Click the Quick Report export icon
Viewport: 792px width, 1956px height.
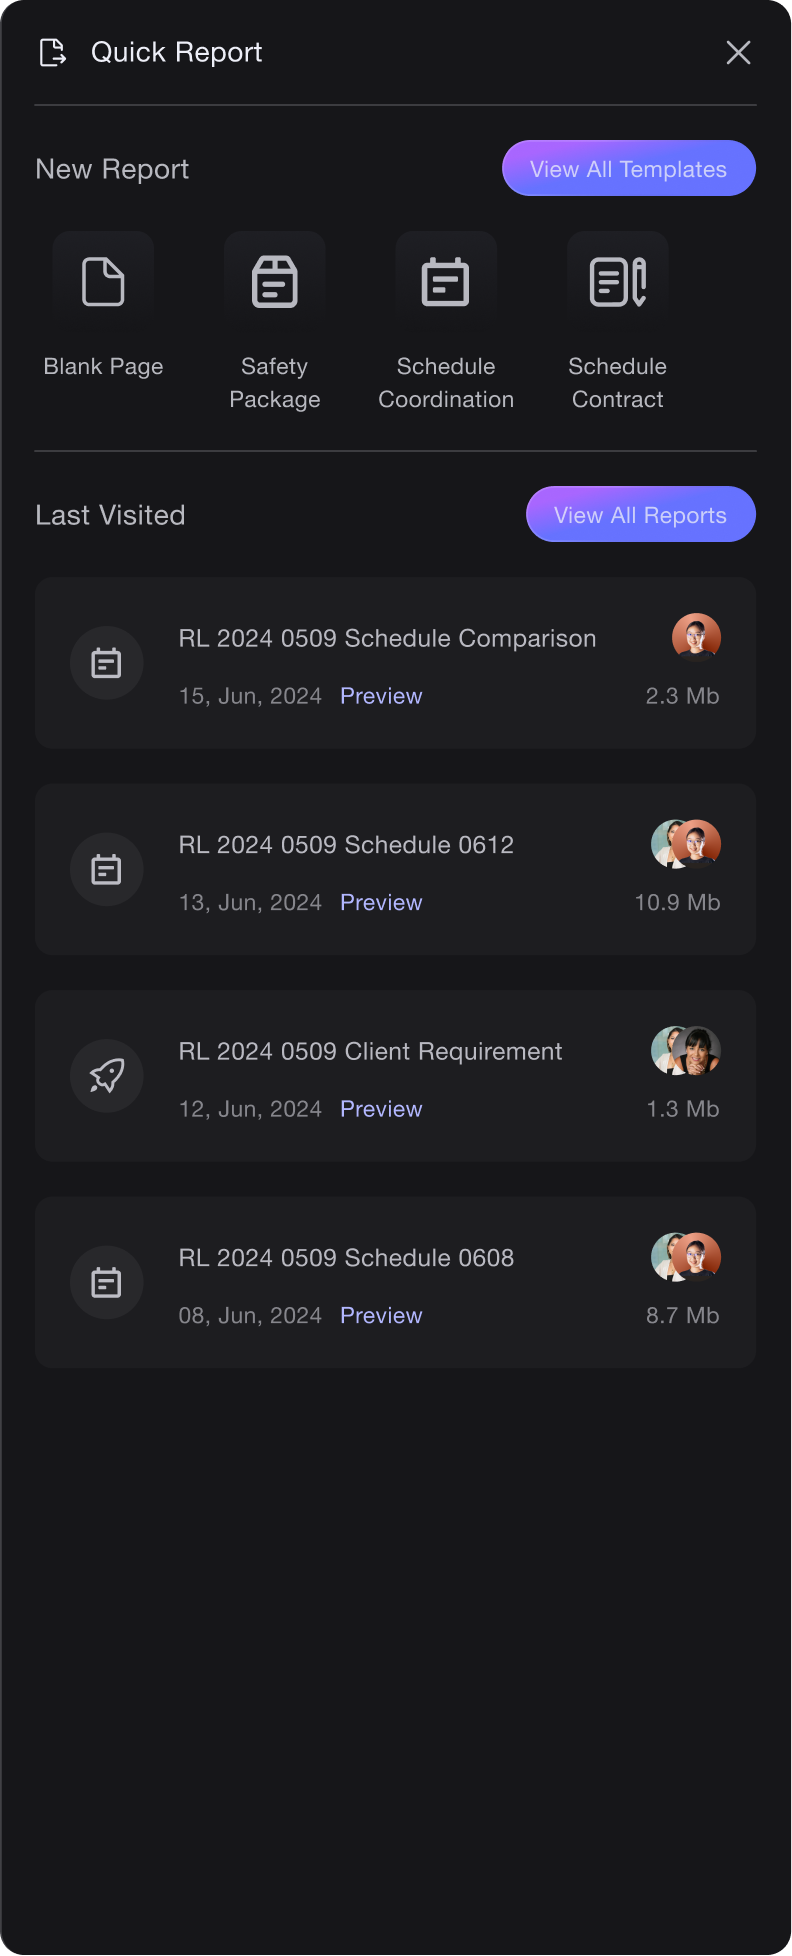coord(52,52)
